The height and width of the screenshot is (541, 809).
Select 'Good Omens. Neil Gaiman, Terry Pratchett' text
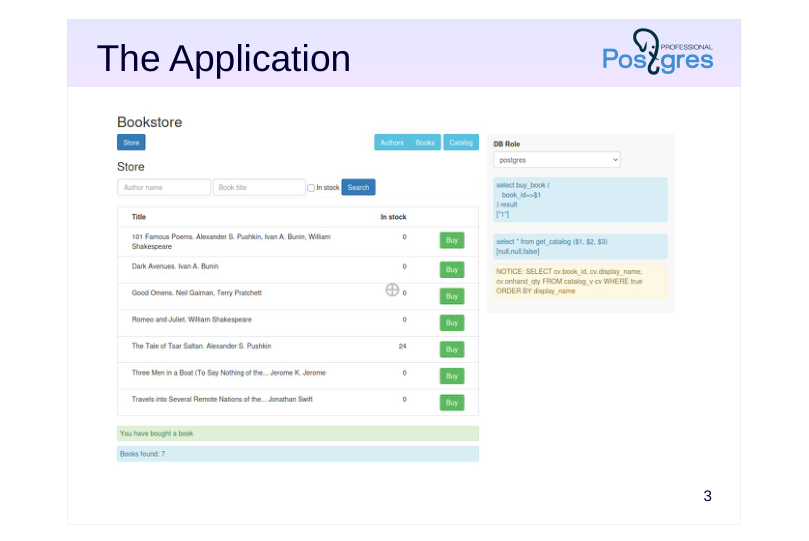197,292
